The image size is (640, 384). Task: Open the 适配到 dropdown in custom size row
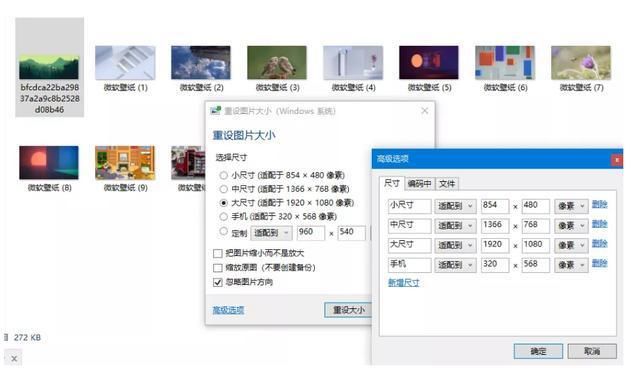[271, 233]
